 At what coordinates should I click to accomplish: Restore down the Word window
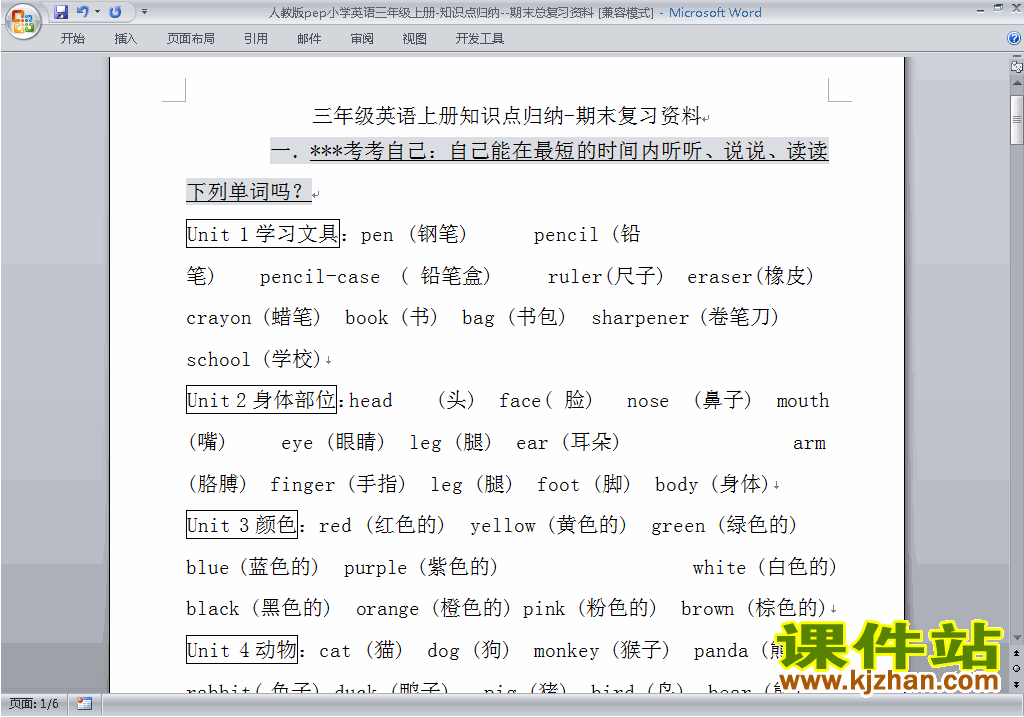998,9
